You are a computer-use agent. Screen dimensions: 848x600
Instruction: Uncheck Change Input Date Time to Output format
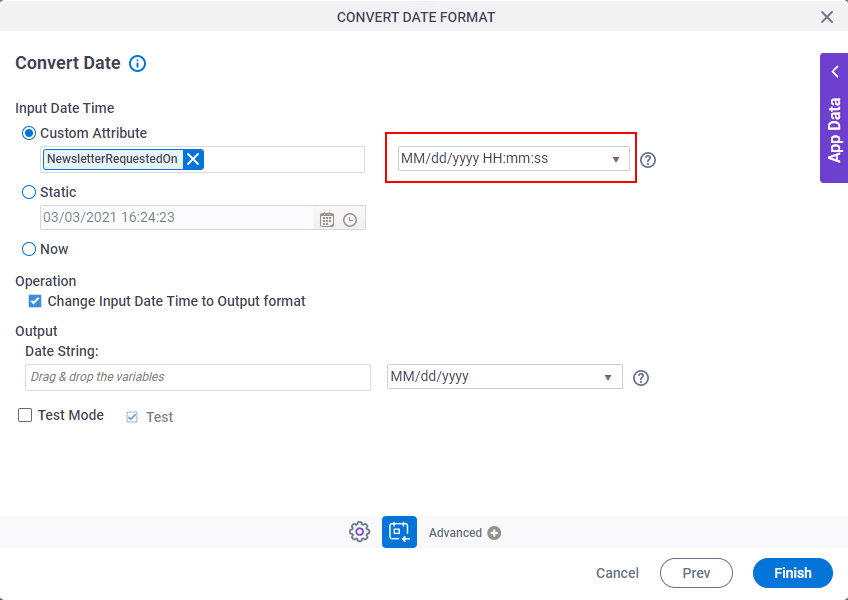[x=35, y=301]
